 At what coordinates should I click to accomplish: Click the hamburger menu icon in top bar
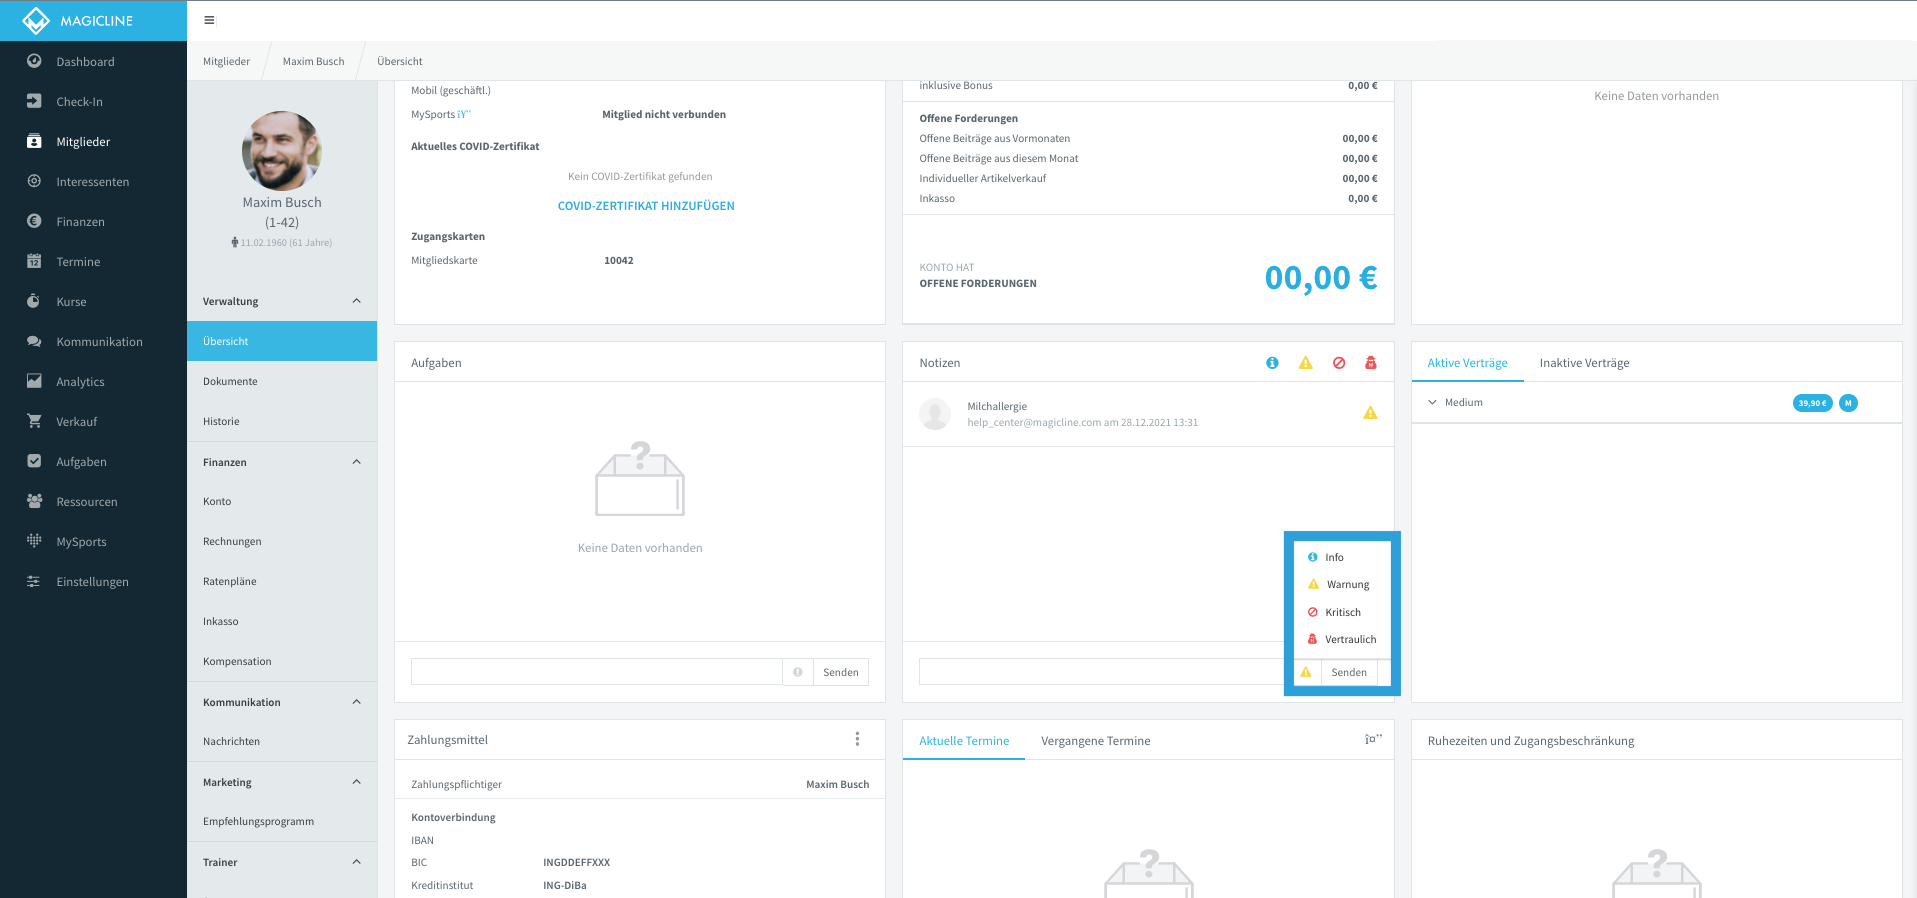click(209, 20)
